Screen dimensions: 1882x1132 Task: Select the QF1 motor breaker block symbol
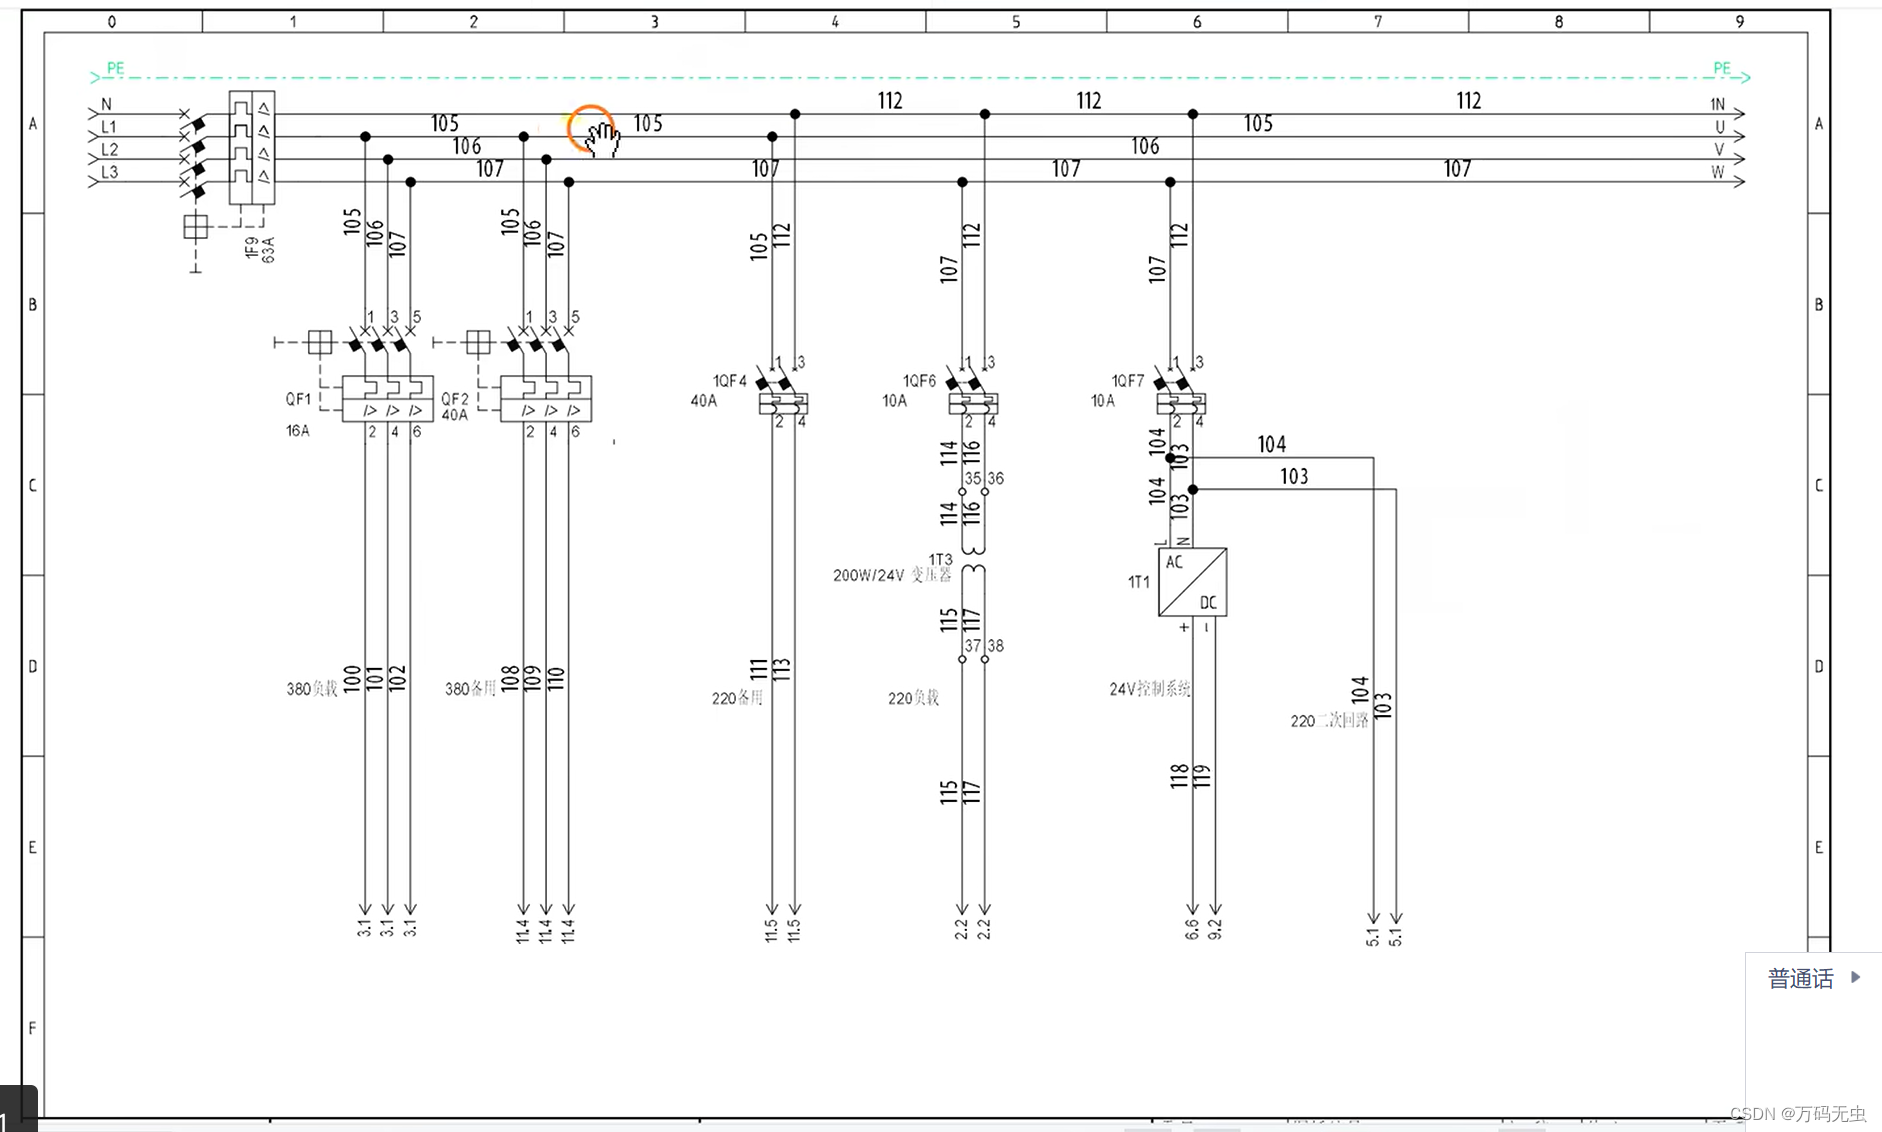point(387,398)
